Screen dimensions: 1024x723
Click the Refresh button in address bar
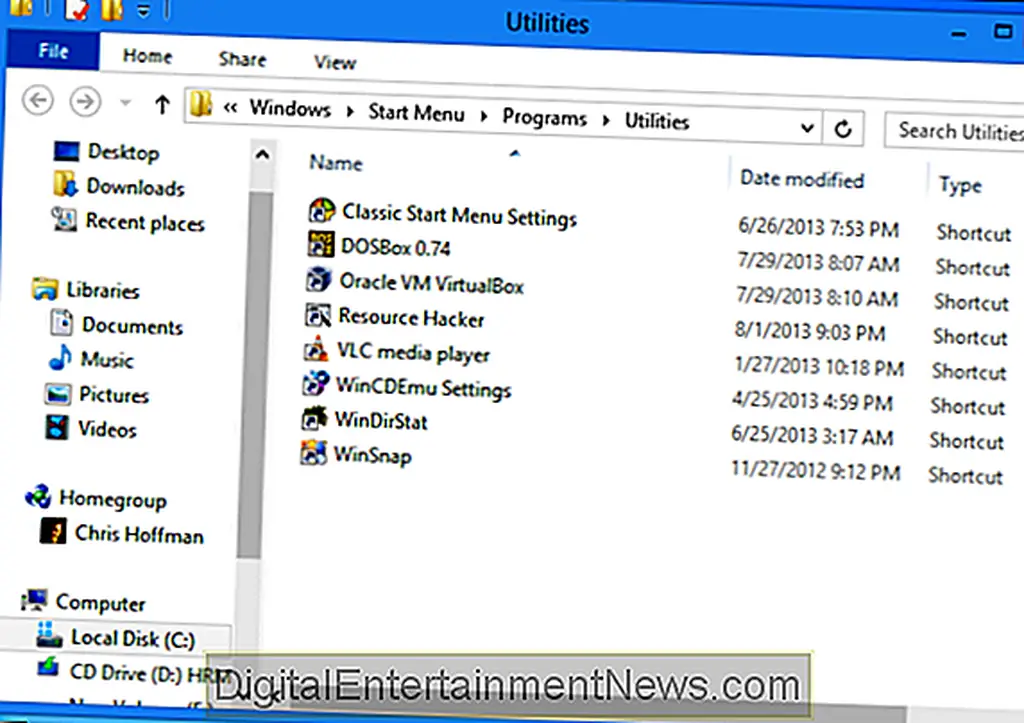pos(843,129)
